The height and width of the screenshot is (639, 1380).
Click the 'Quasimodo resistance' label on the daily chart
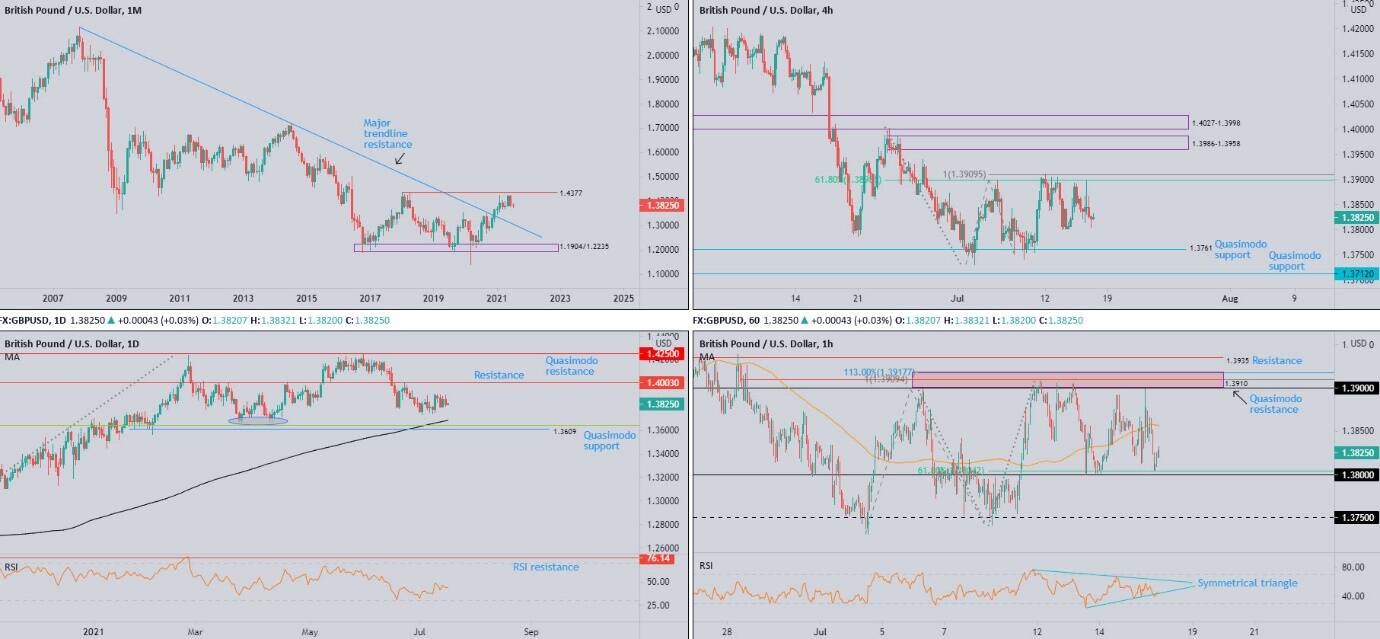pyautogui.click(x=570, y=366)
